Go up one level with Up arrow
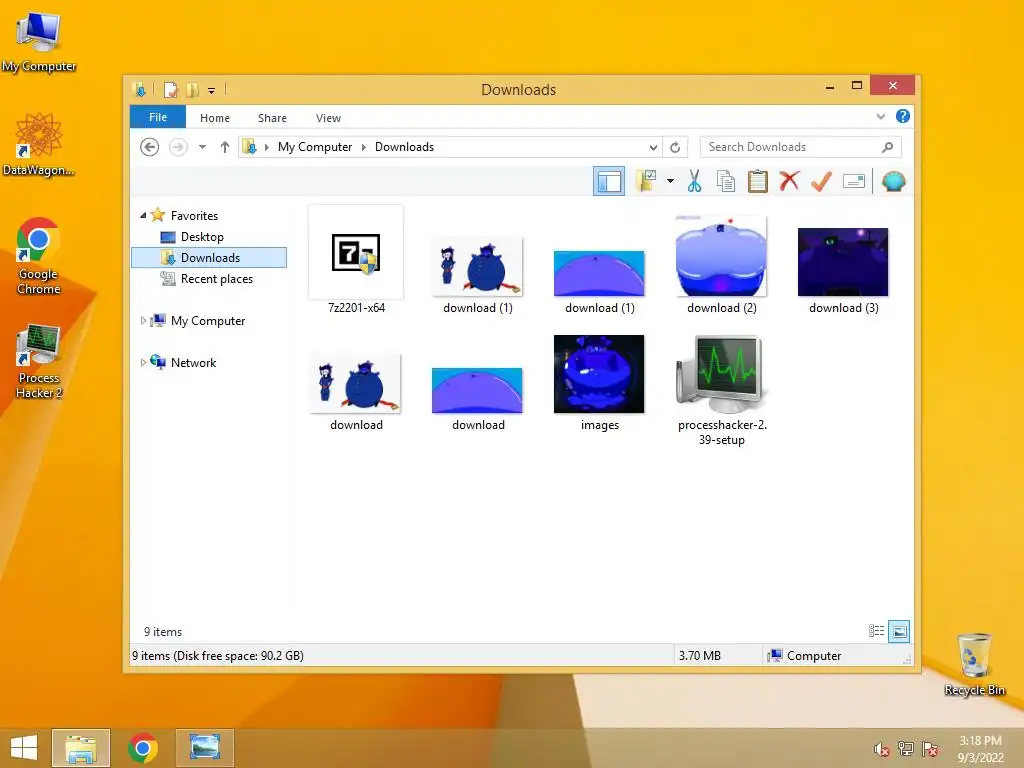The height and width of the screenshot is (768, 1024). click(x=225, y=147)
